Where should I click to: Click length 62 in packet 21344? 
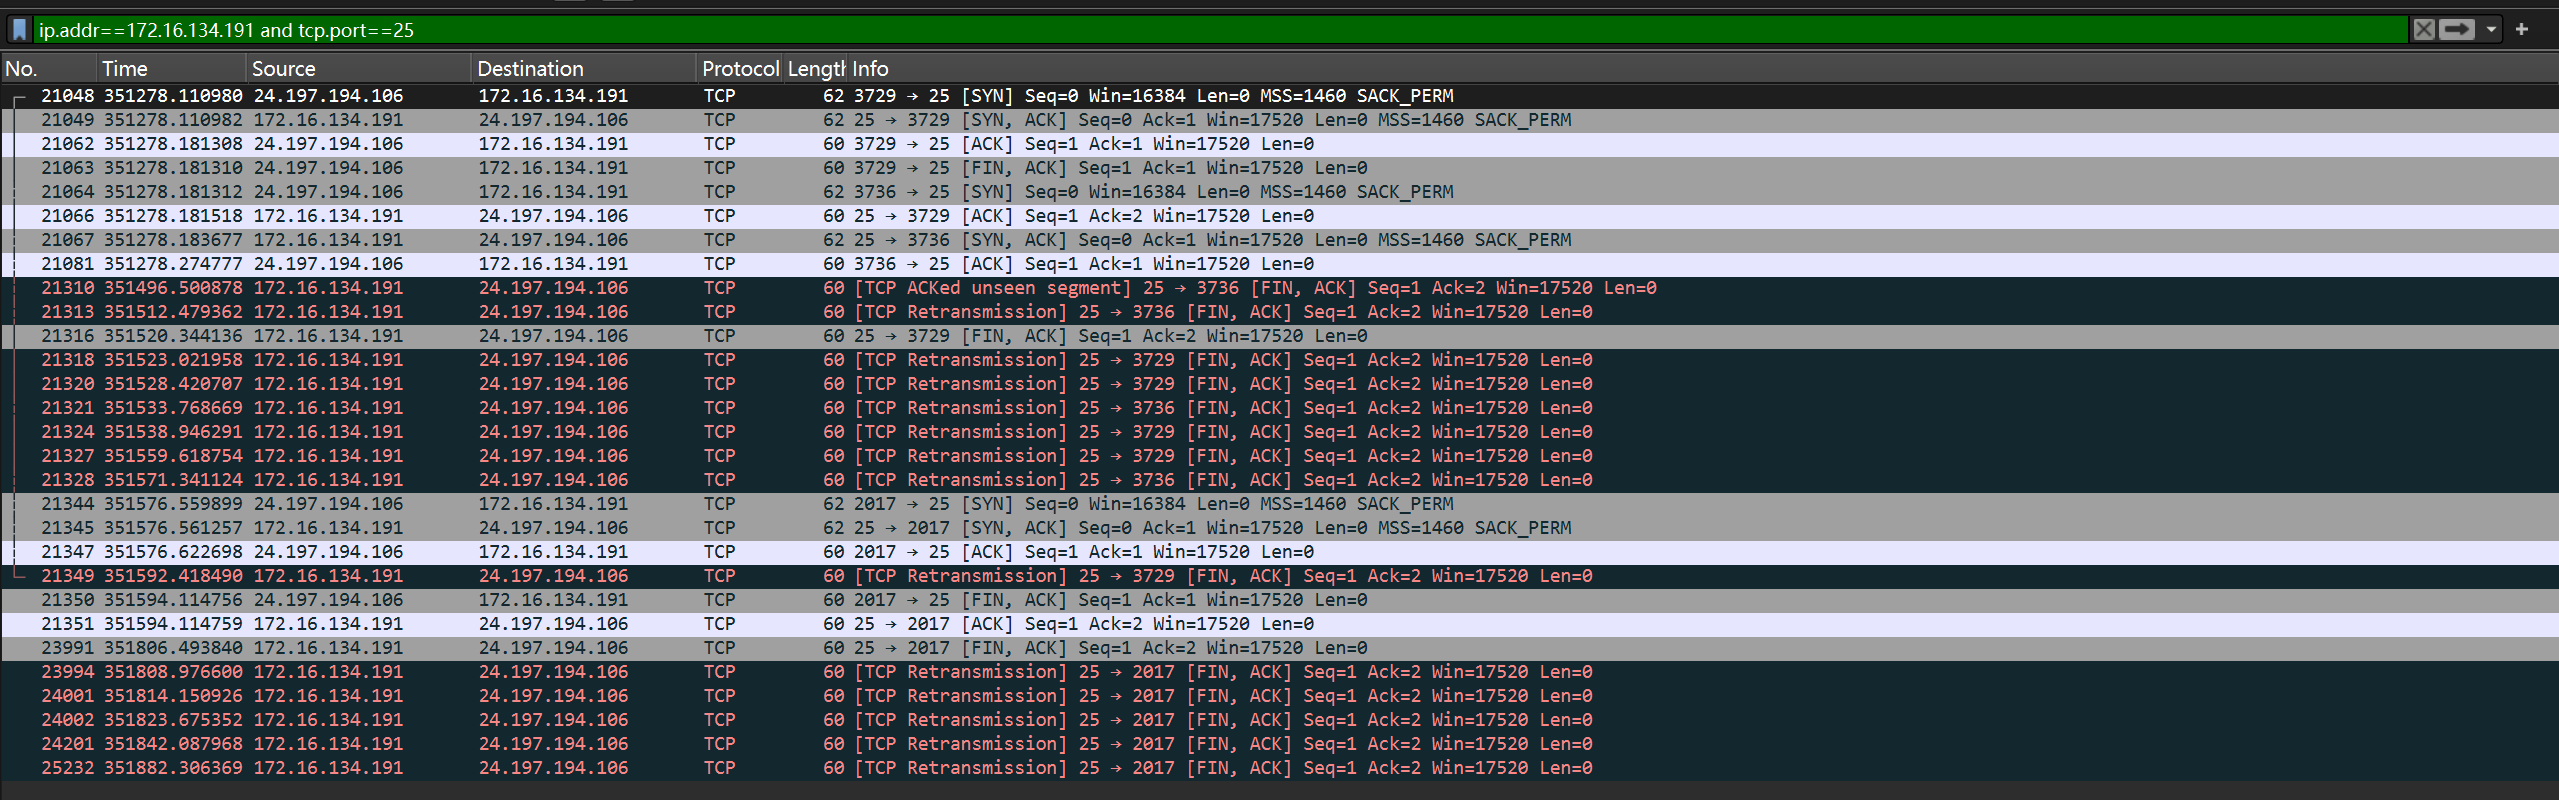(833, 504)
